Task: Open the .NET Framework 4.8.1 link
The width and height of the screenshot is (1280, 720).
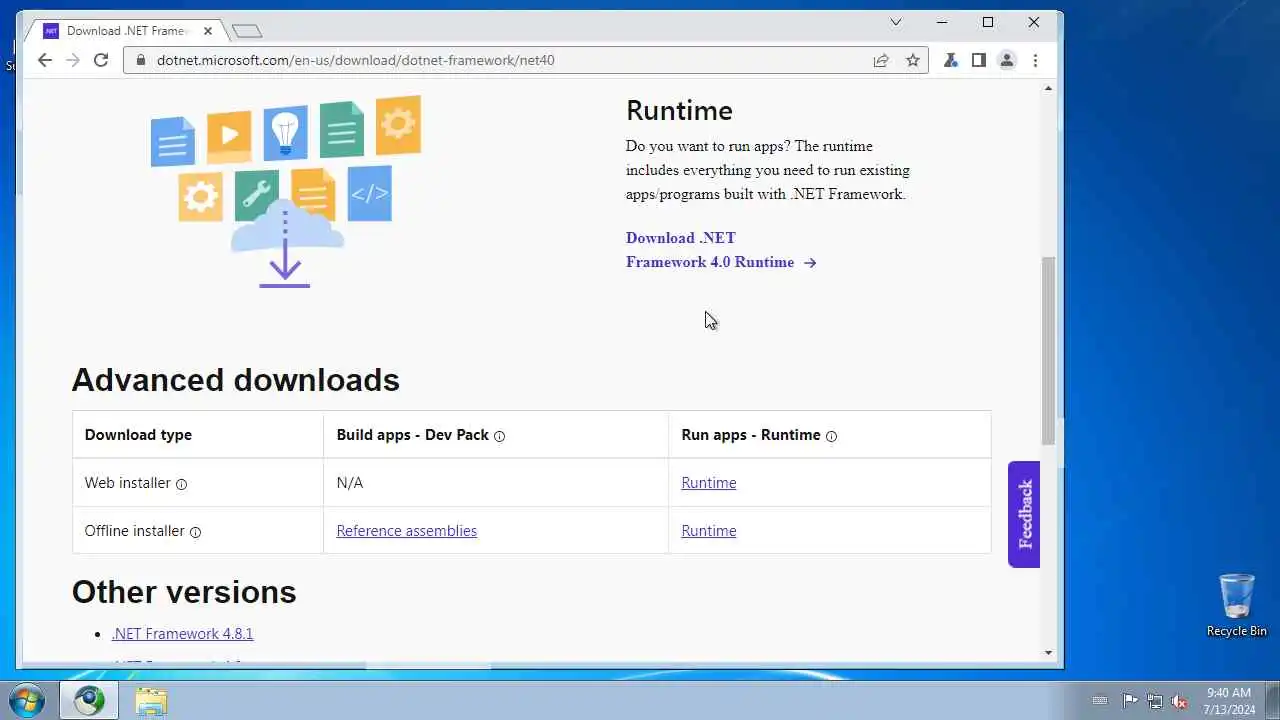Action: tap(182, 634)
